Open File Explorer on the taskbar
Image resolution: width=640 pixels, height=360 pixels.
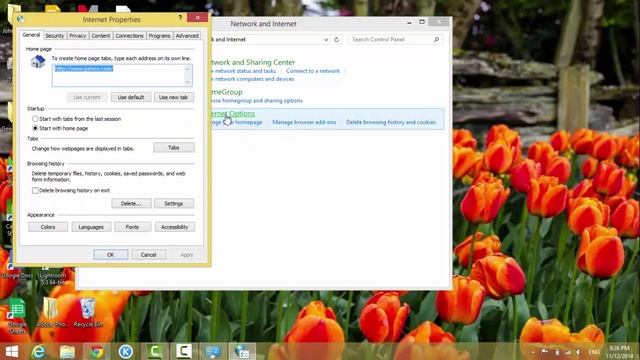click(67, 351)
